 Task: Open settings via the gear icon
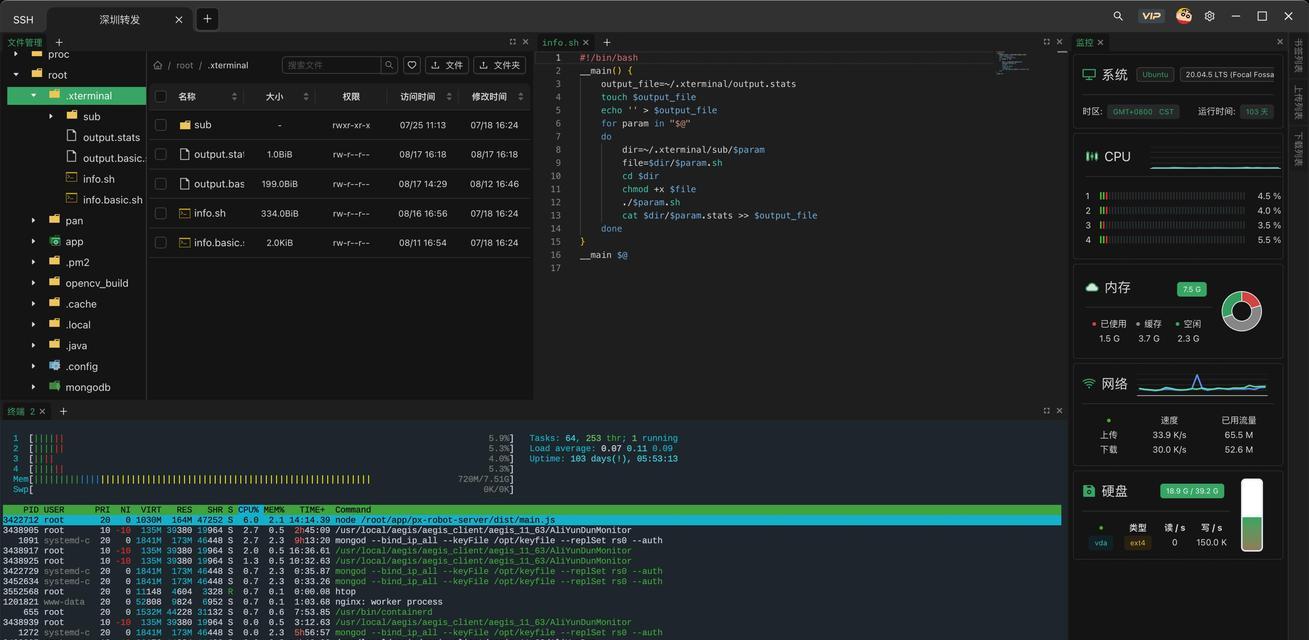point(1210,16)
